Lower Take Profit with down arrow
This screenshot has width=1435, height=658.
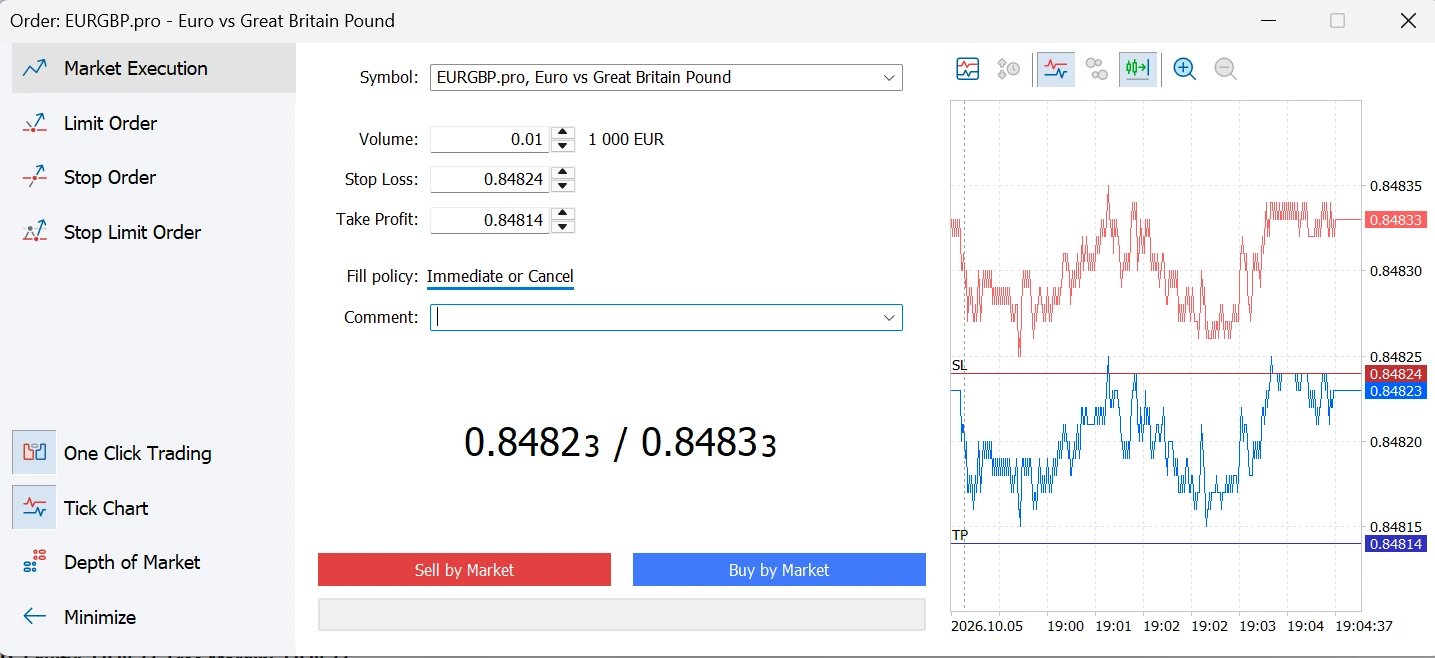(x=564, y=226)
